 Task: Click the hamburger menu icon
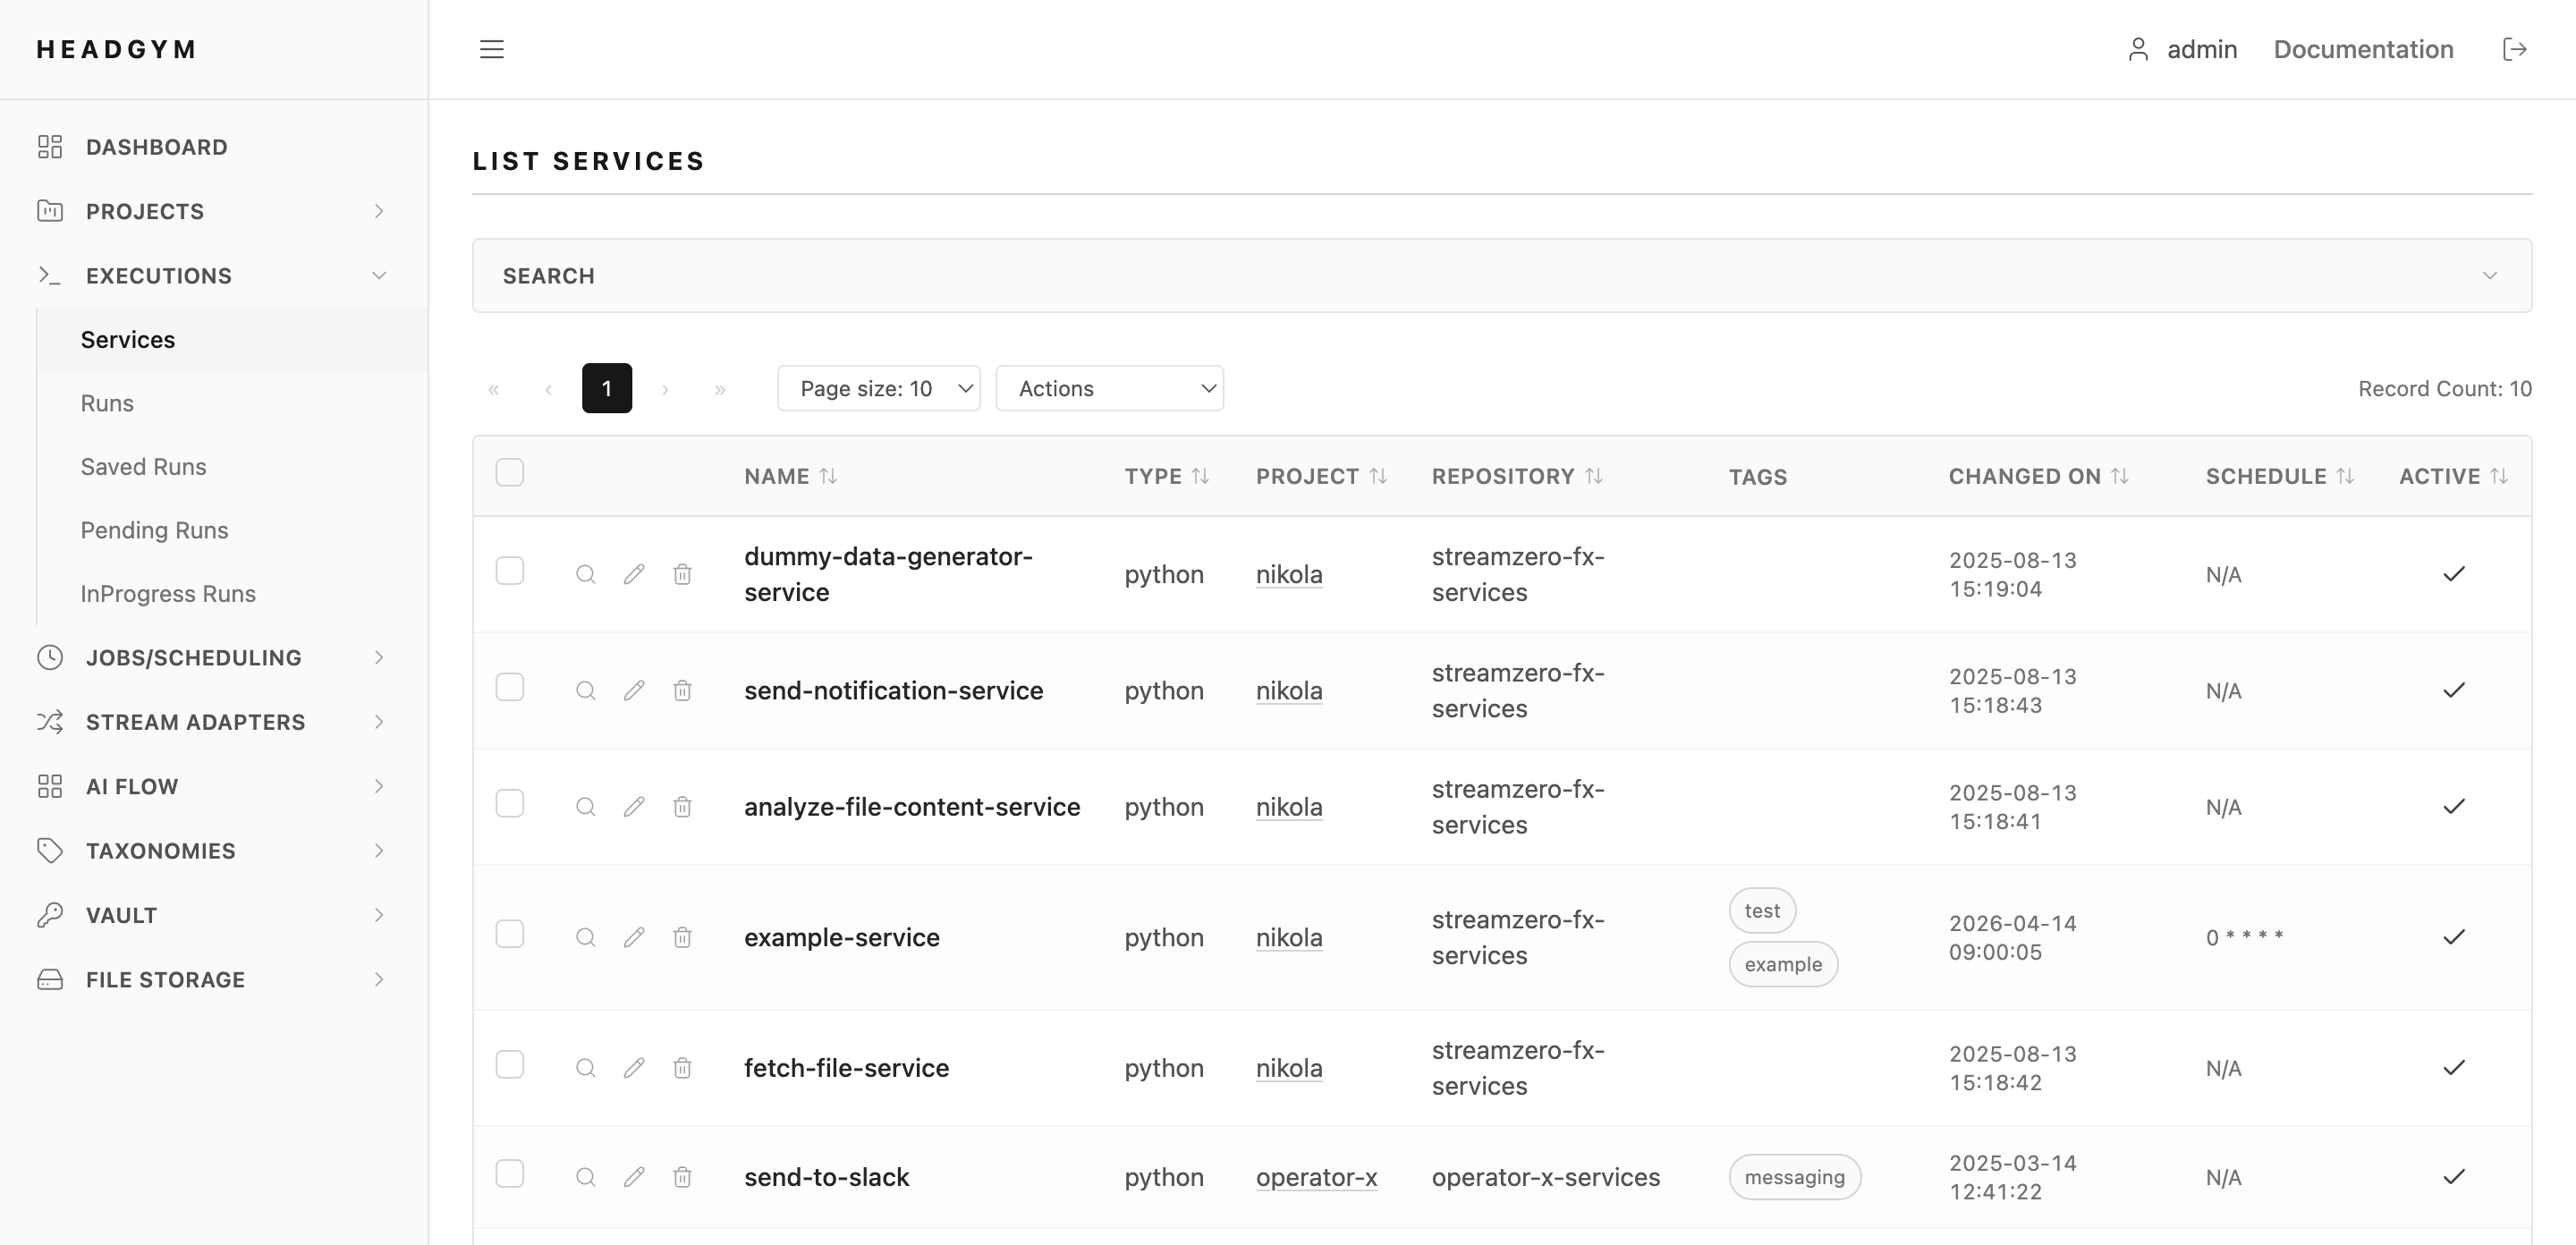(491, 49)
